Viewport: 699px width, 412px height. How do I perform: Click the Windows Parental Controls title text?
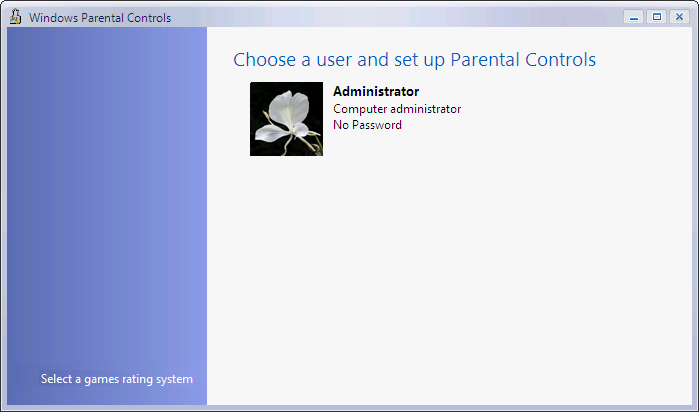point(100,18)
